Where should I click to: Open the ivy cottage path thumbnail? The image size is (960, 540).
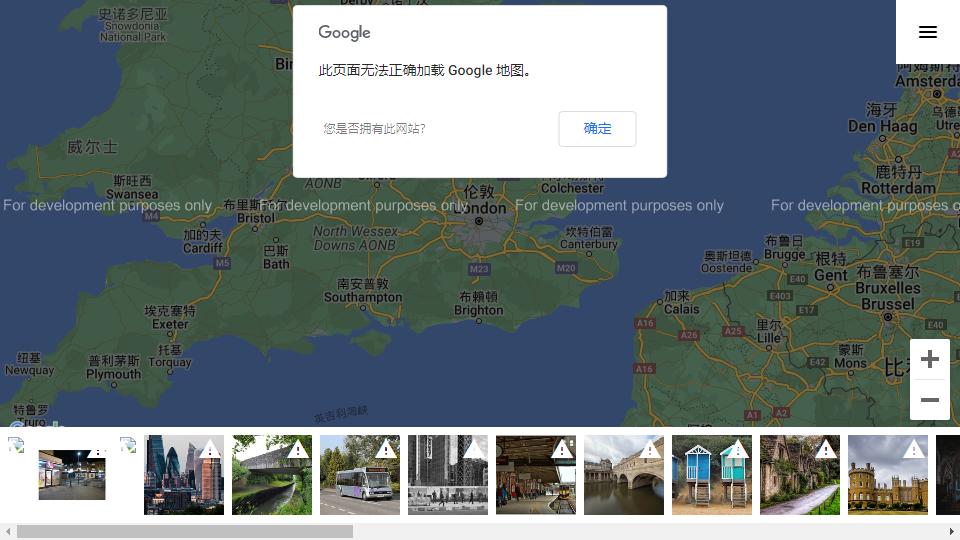800,475
